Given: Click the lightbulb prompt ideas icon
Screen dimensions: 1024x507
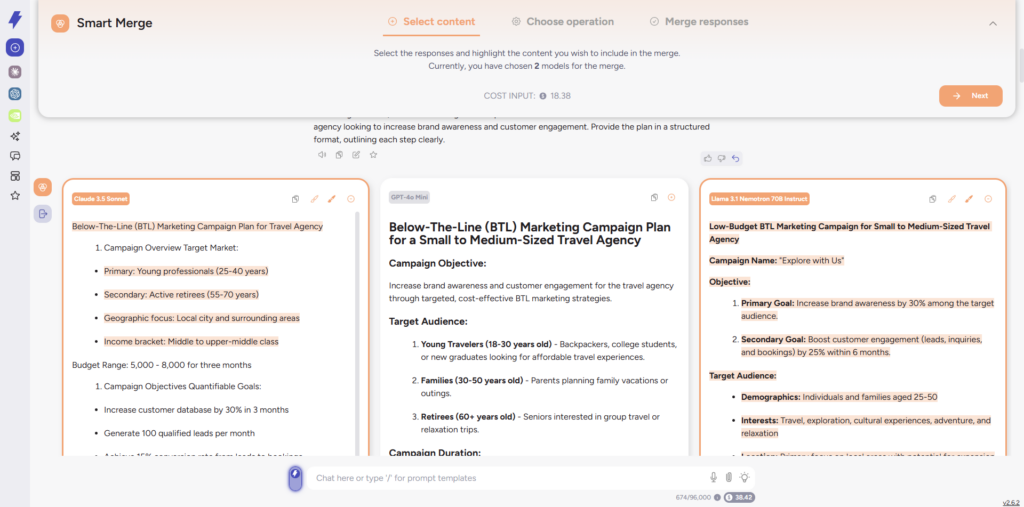Looking at the screenshot, I should [744, 478].
